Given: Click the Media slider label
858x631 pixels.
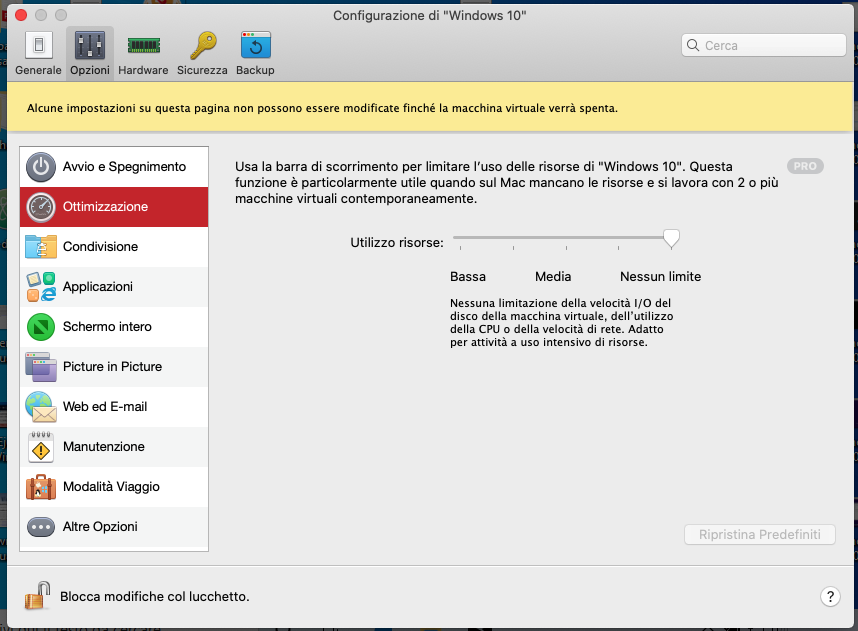Looking at the screenshot, I should (x=553, y=277).
